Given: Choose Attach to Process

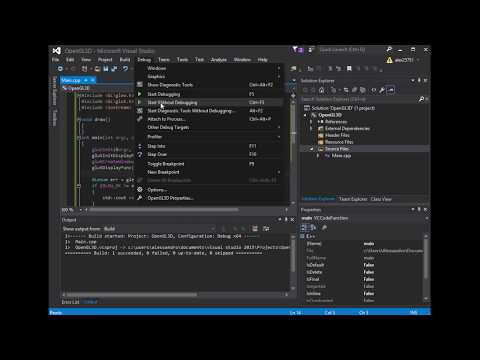Looking at the screenshot, I should pyautogui.click(x=209, y=119).
